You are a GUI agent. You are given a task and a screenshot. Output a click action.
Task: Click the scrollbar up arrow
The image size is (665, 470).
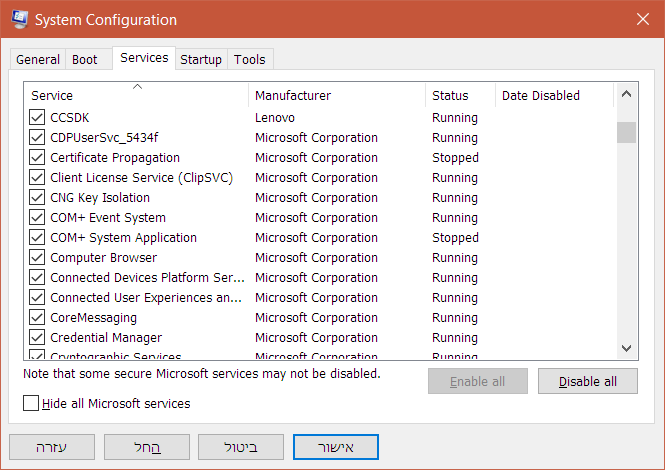pyautogui.click(x=626, y=94)
